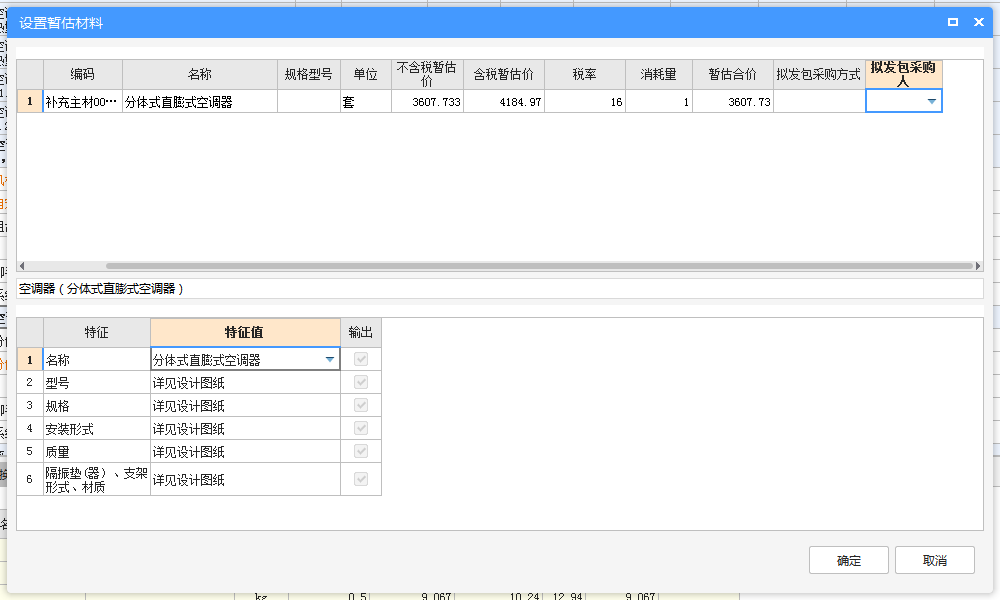Toggle output checkbox for 安装形式 row
Viewport: 1000px width, 600px height.
point(360,428)
